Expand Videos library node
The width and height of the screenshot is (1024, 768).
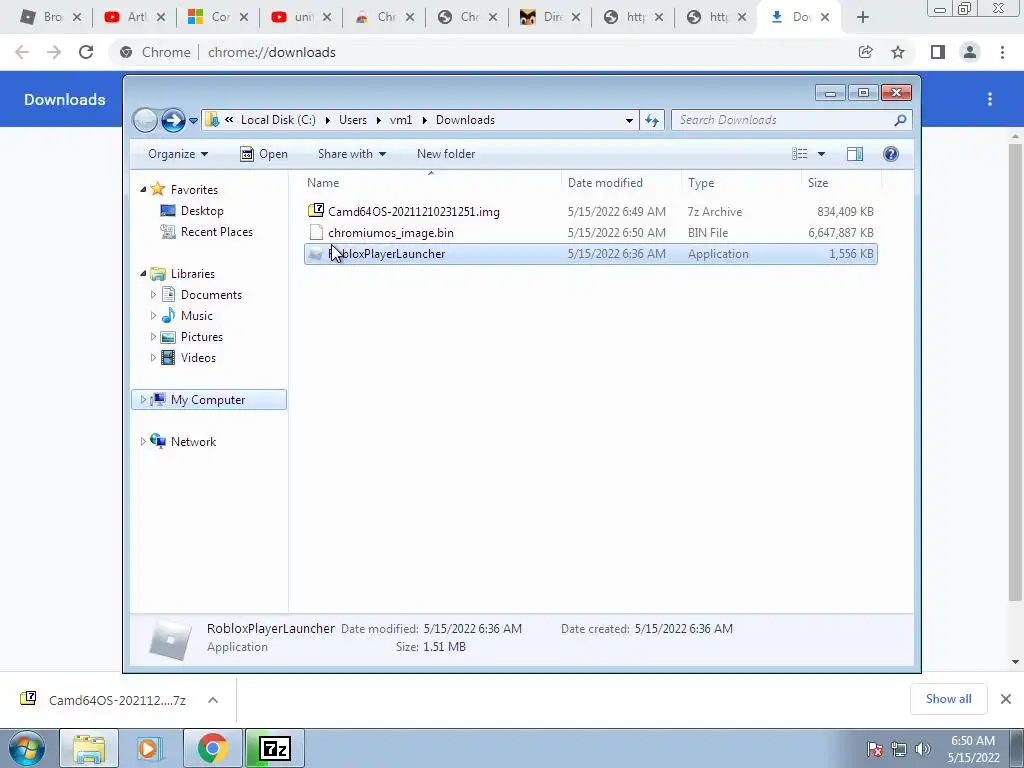pos(153,358)
